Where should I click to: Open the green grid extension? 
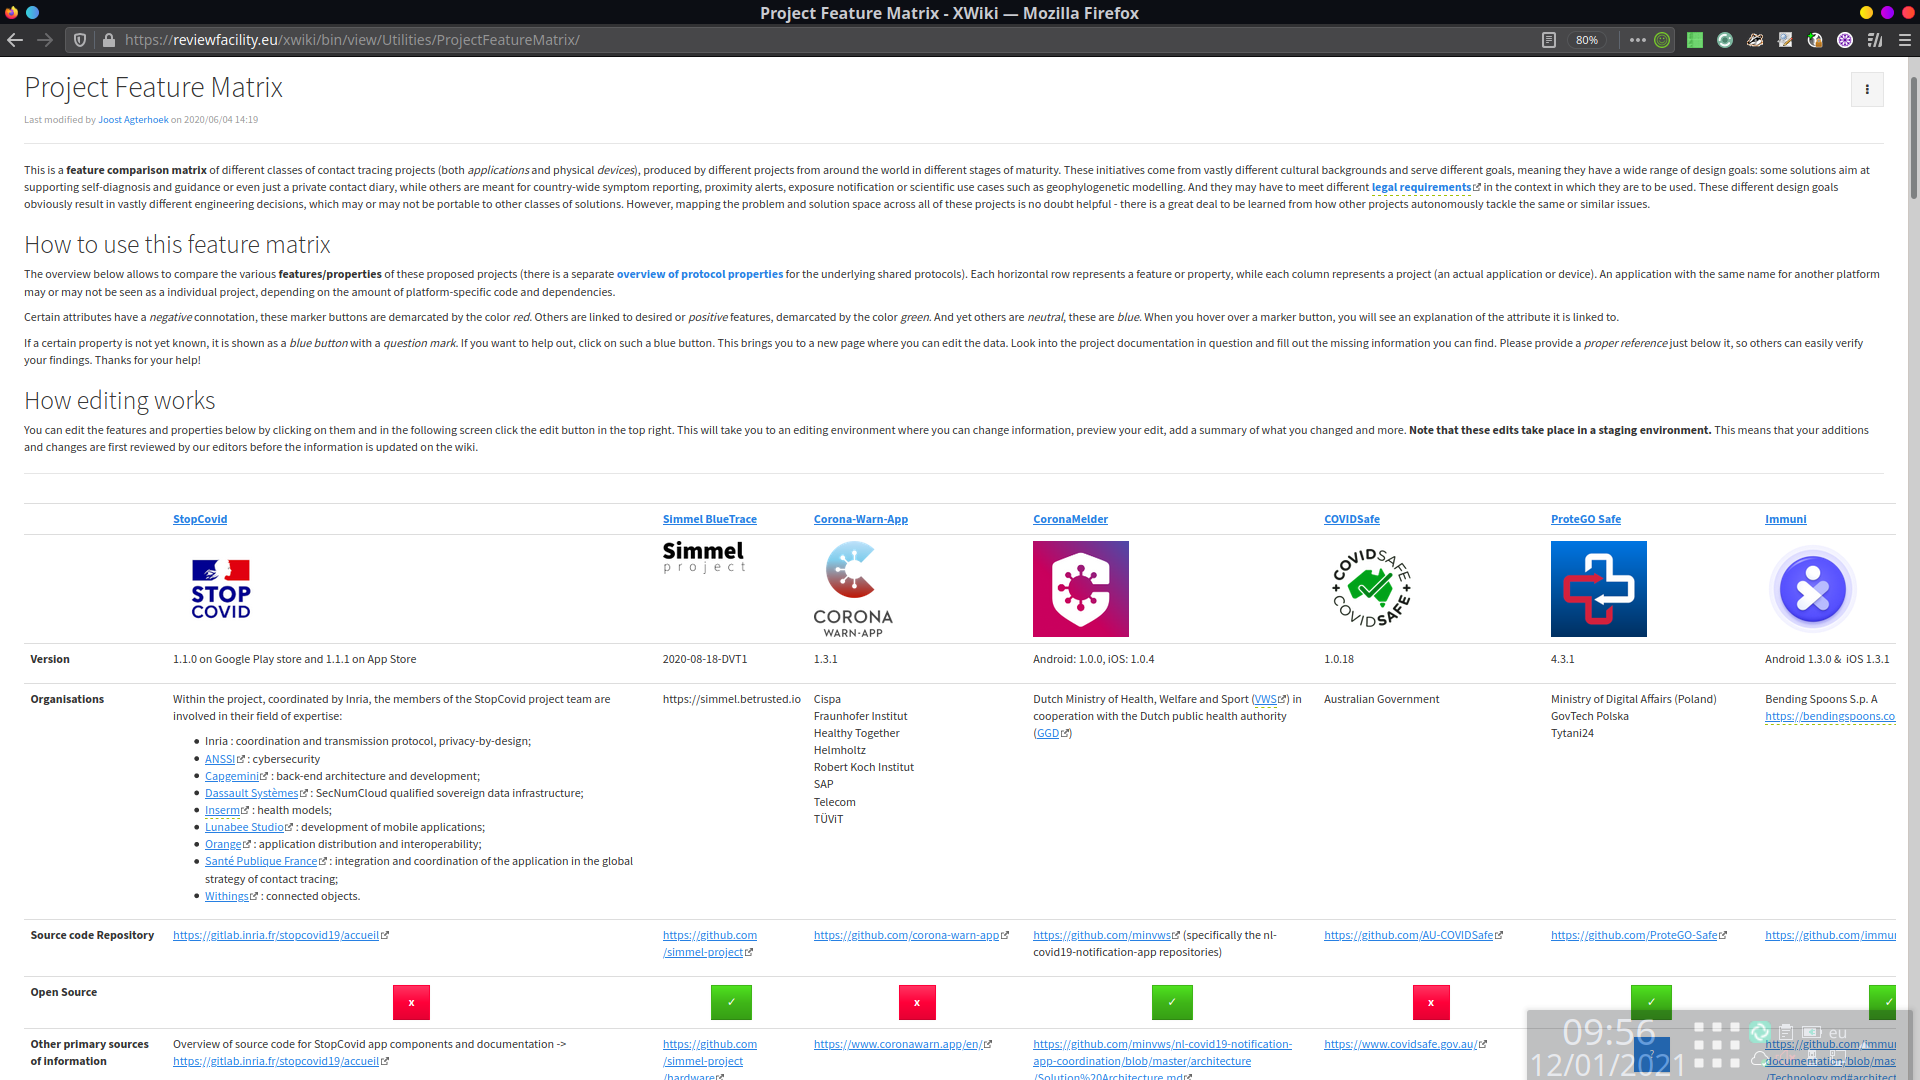[x=1694, y=40]
